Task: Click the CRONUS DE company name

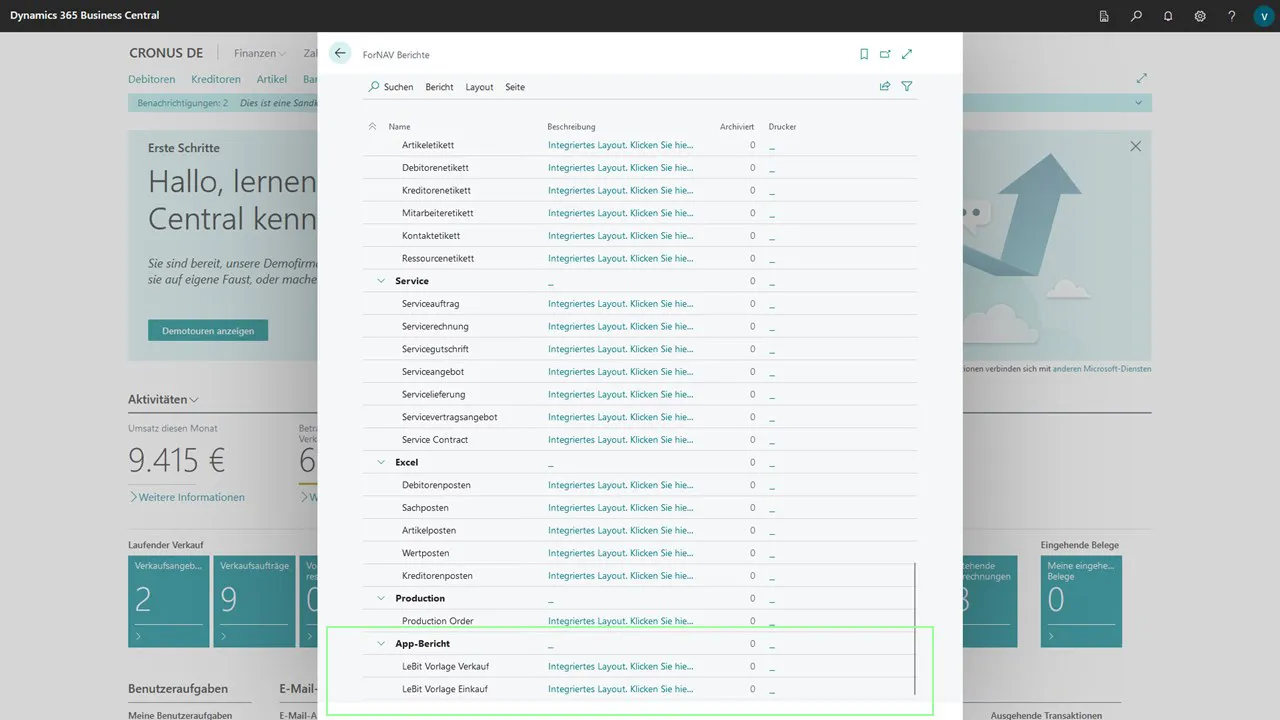Action: pyautogui.click(x=166, y=53)
